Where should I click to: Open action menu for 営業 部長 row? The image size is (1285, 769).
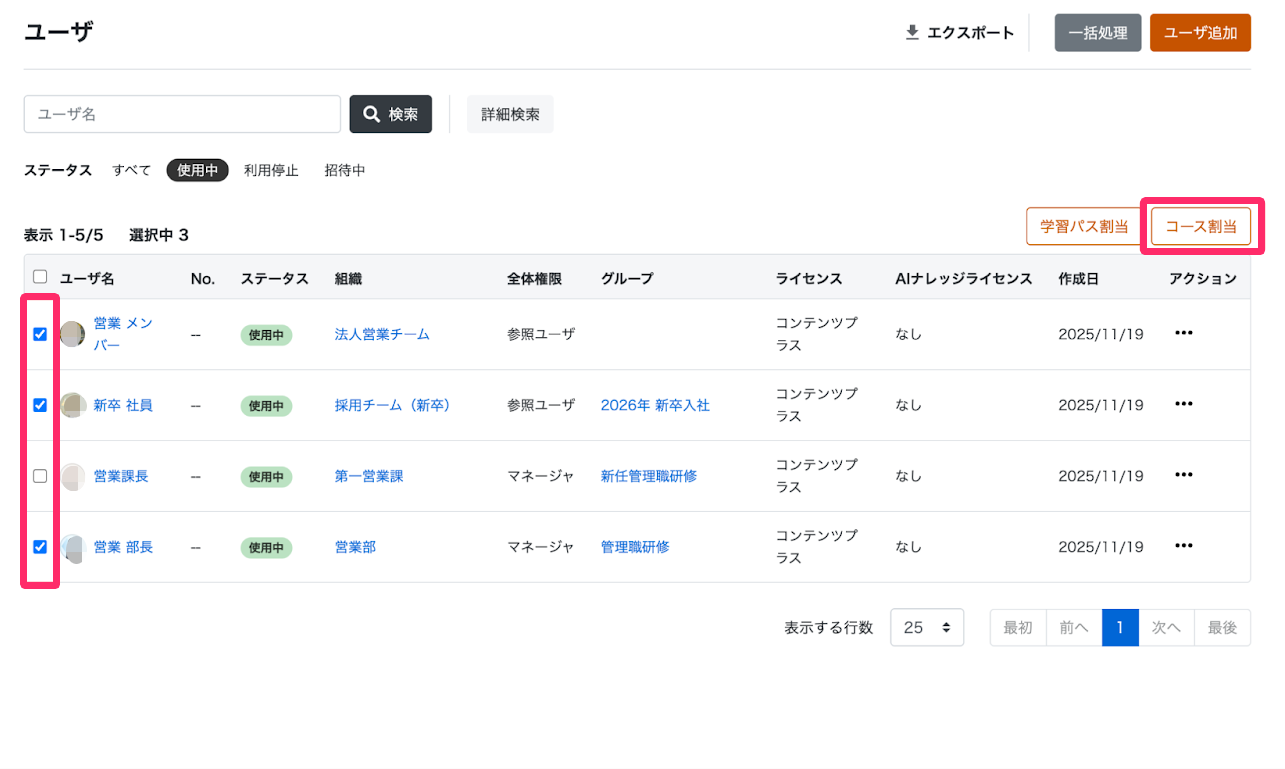(x=1184, y=547)
